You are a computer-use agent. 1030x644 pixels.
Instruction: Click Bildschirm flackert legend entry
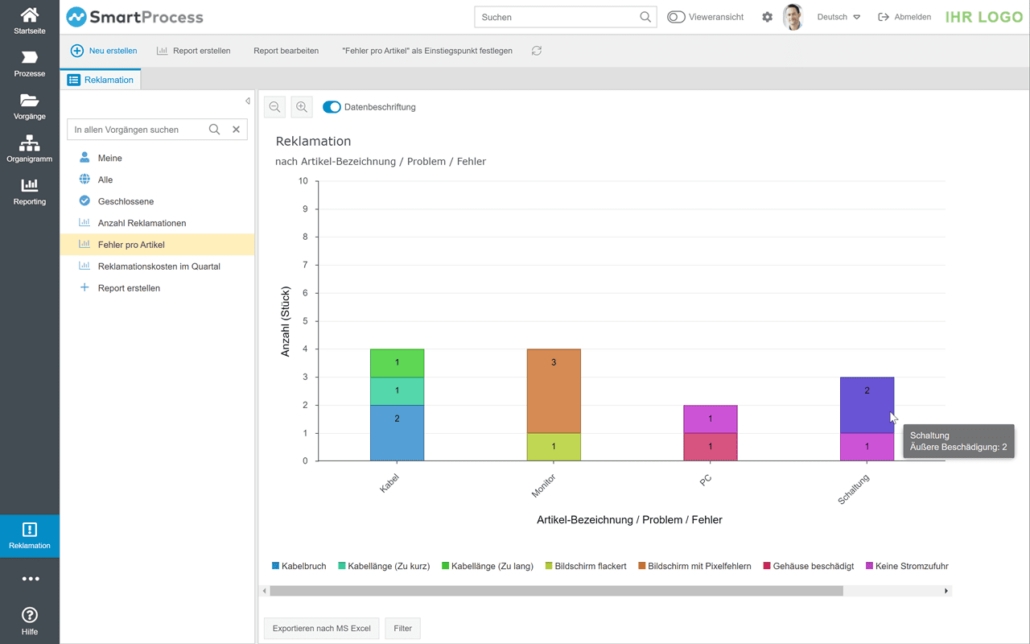point(585,566)
